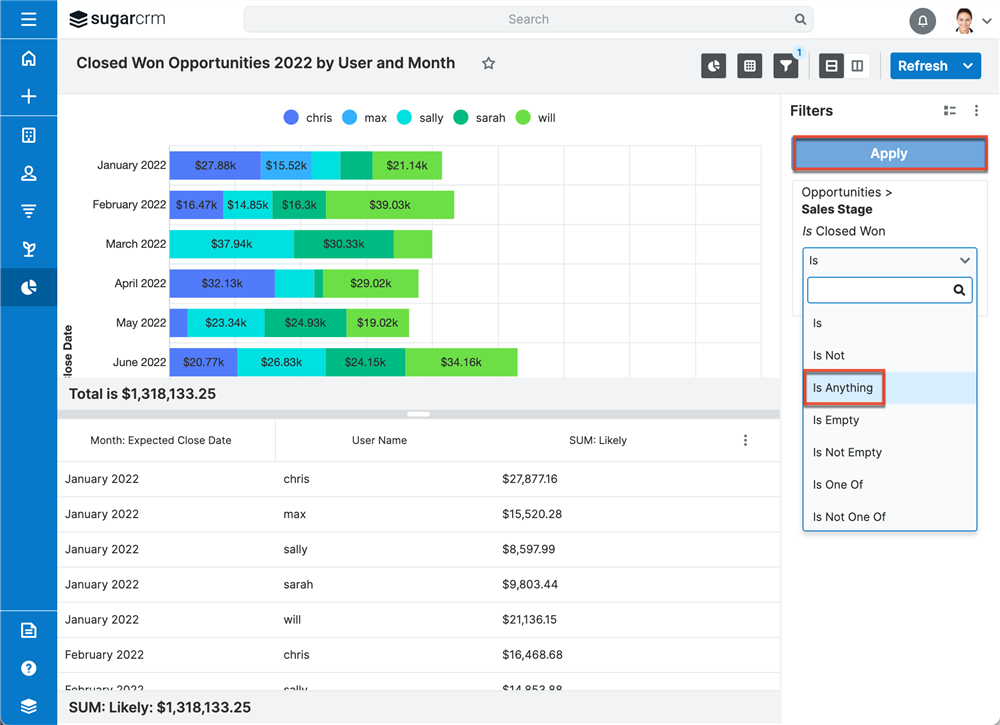Viewport: 1000px width, 725px height.
Task: Open user avatar profile menu
Action: tap(964, 20)
